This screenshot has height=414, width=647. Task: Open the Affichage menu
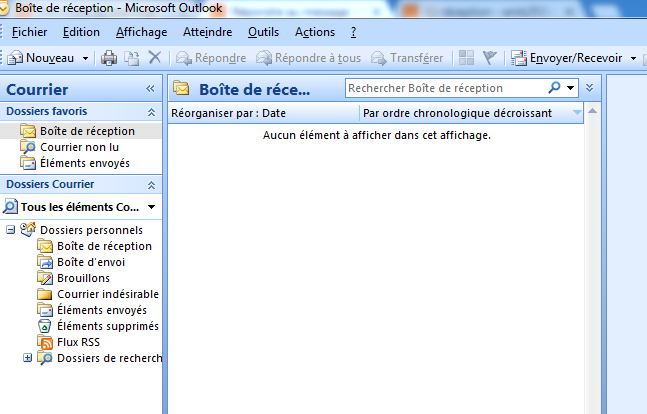point(142,32)
